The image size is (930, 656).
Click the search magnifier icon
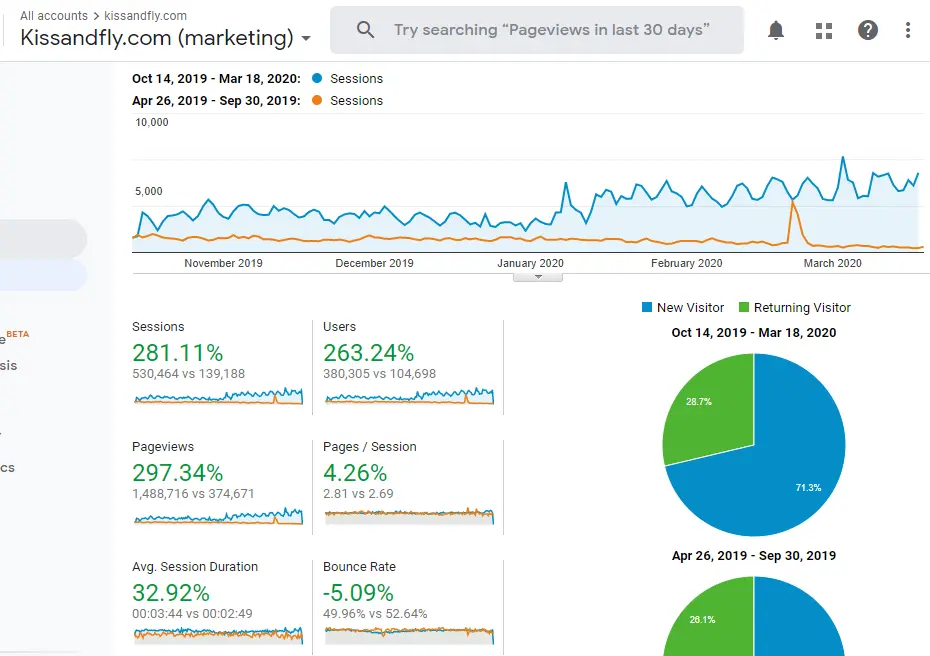pyautogui.click(x=365, y=29)
